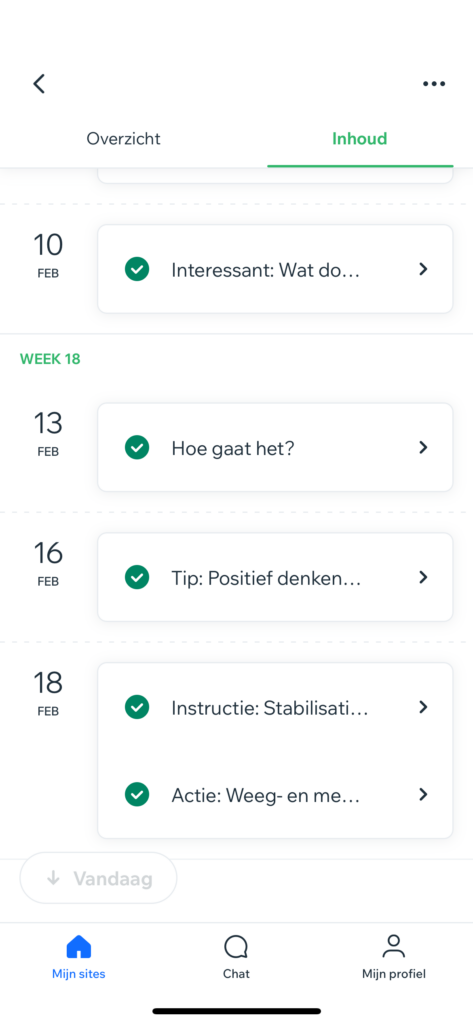This screenshot has height=1024, width=473.
Task: Jump to today with Vandaag button
Action: click(x=98, y=878)
